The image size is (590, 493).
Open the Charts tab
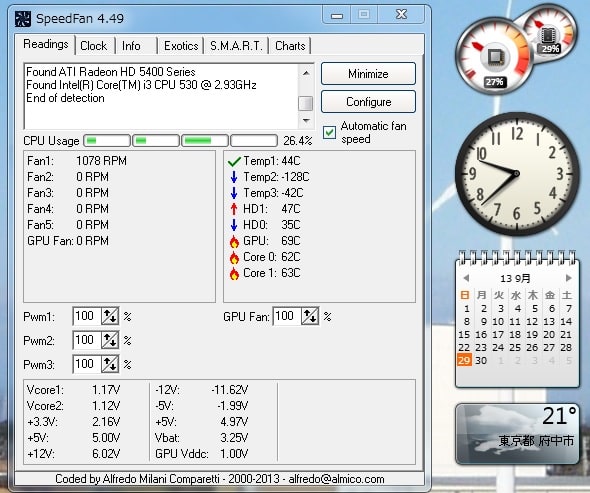(290, 46)
